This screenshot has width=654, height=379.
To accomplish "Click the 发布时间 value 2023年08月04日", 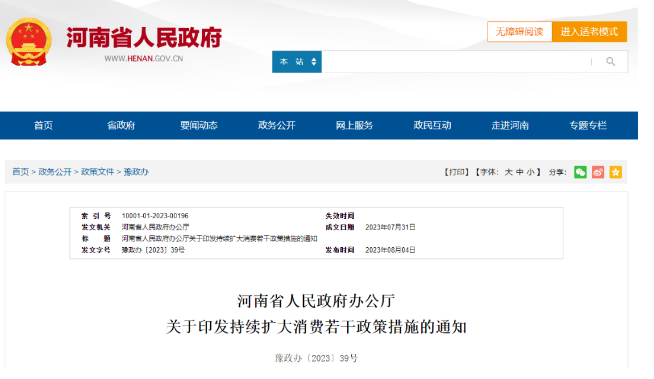I will tap(390, 250).
